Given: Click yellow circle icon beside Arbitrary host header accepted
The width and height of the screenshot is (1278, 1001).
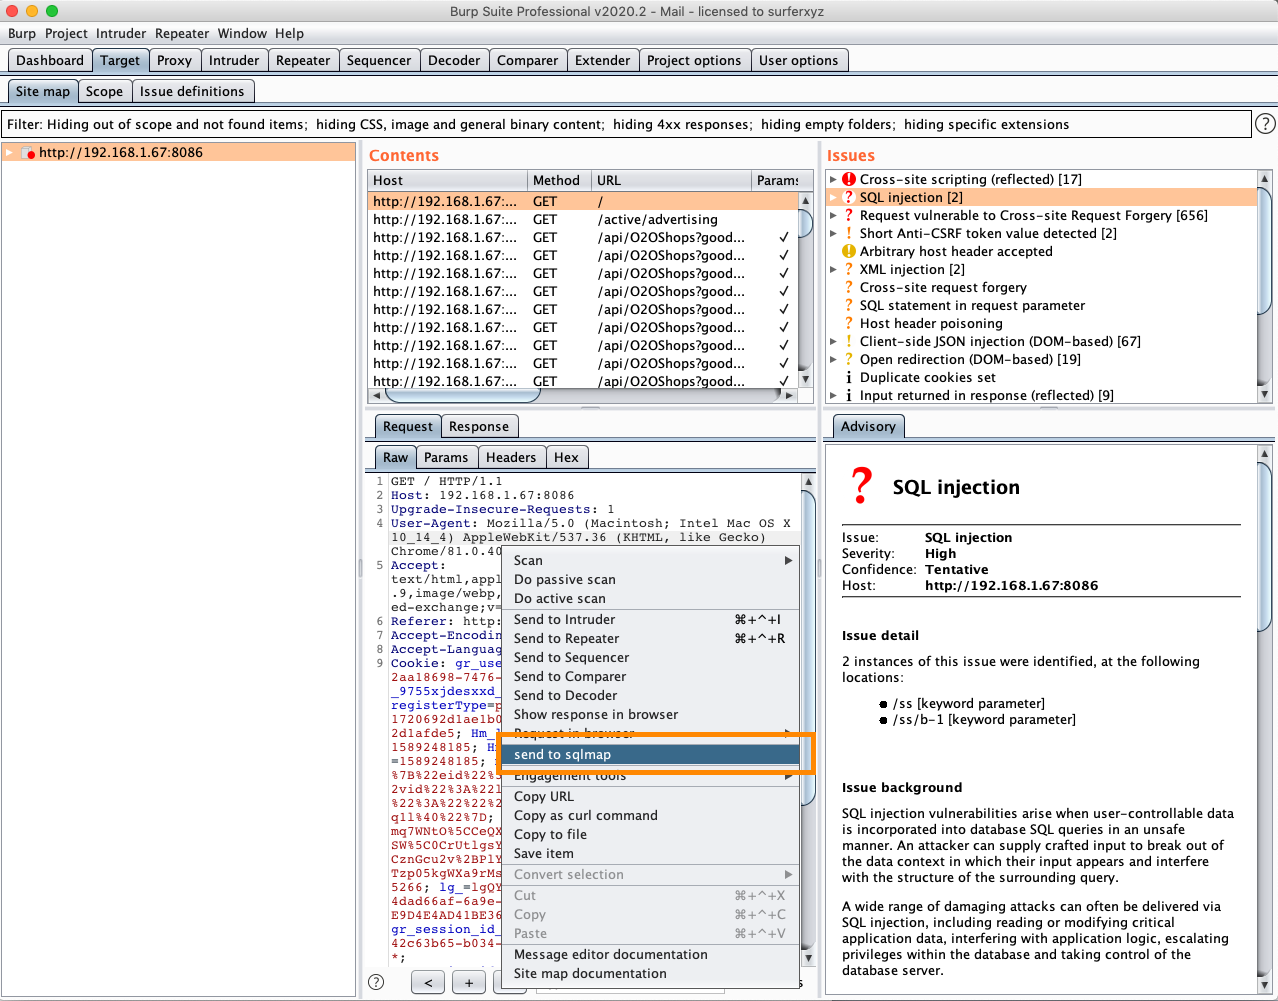Looking at the screenshot, I should click(x=849, y=252).
